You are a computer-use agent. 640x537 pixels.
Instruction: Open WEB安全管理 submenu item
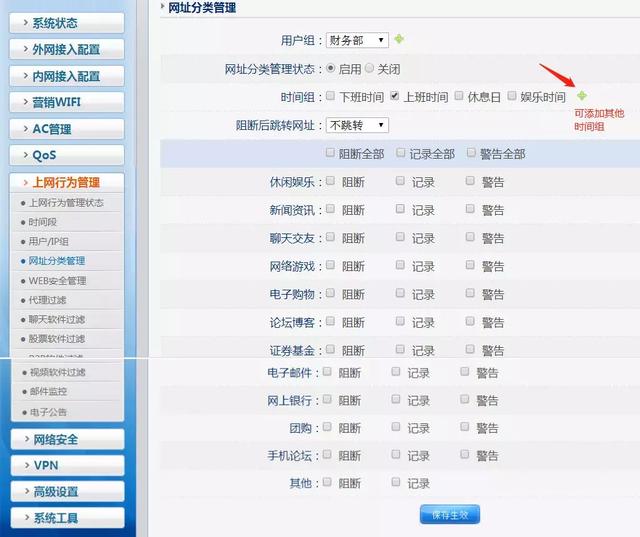(x=57, y=281)
